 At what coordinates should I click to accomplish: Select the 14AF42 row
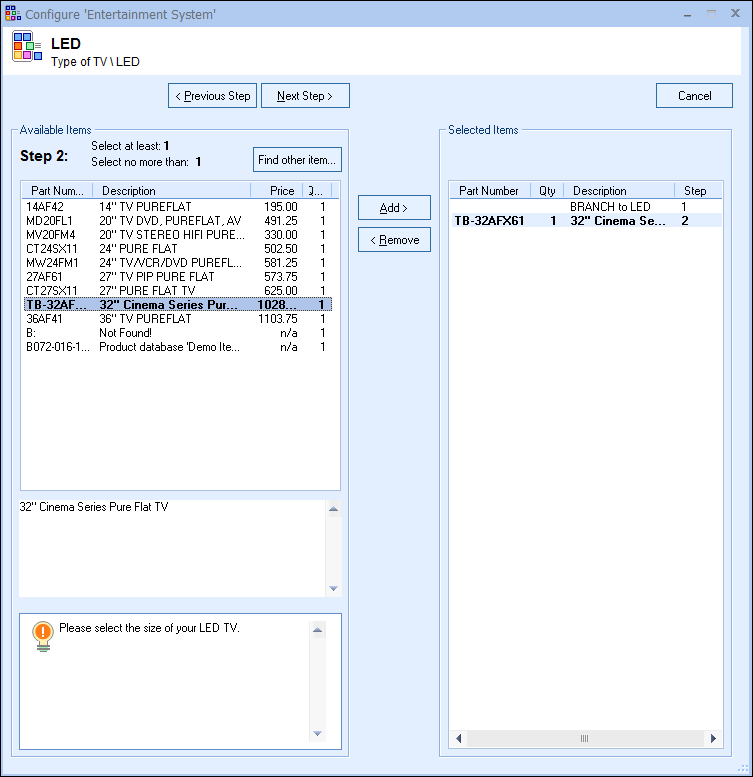pyautogui.click(x=177, y=207)
